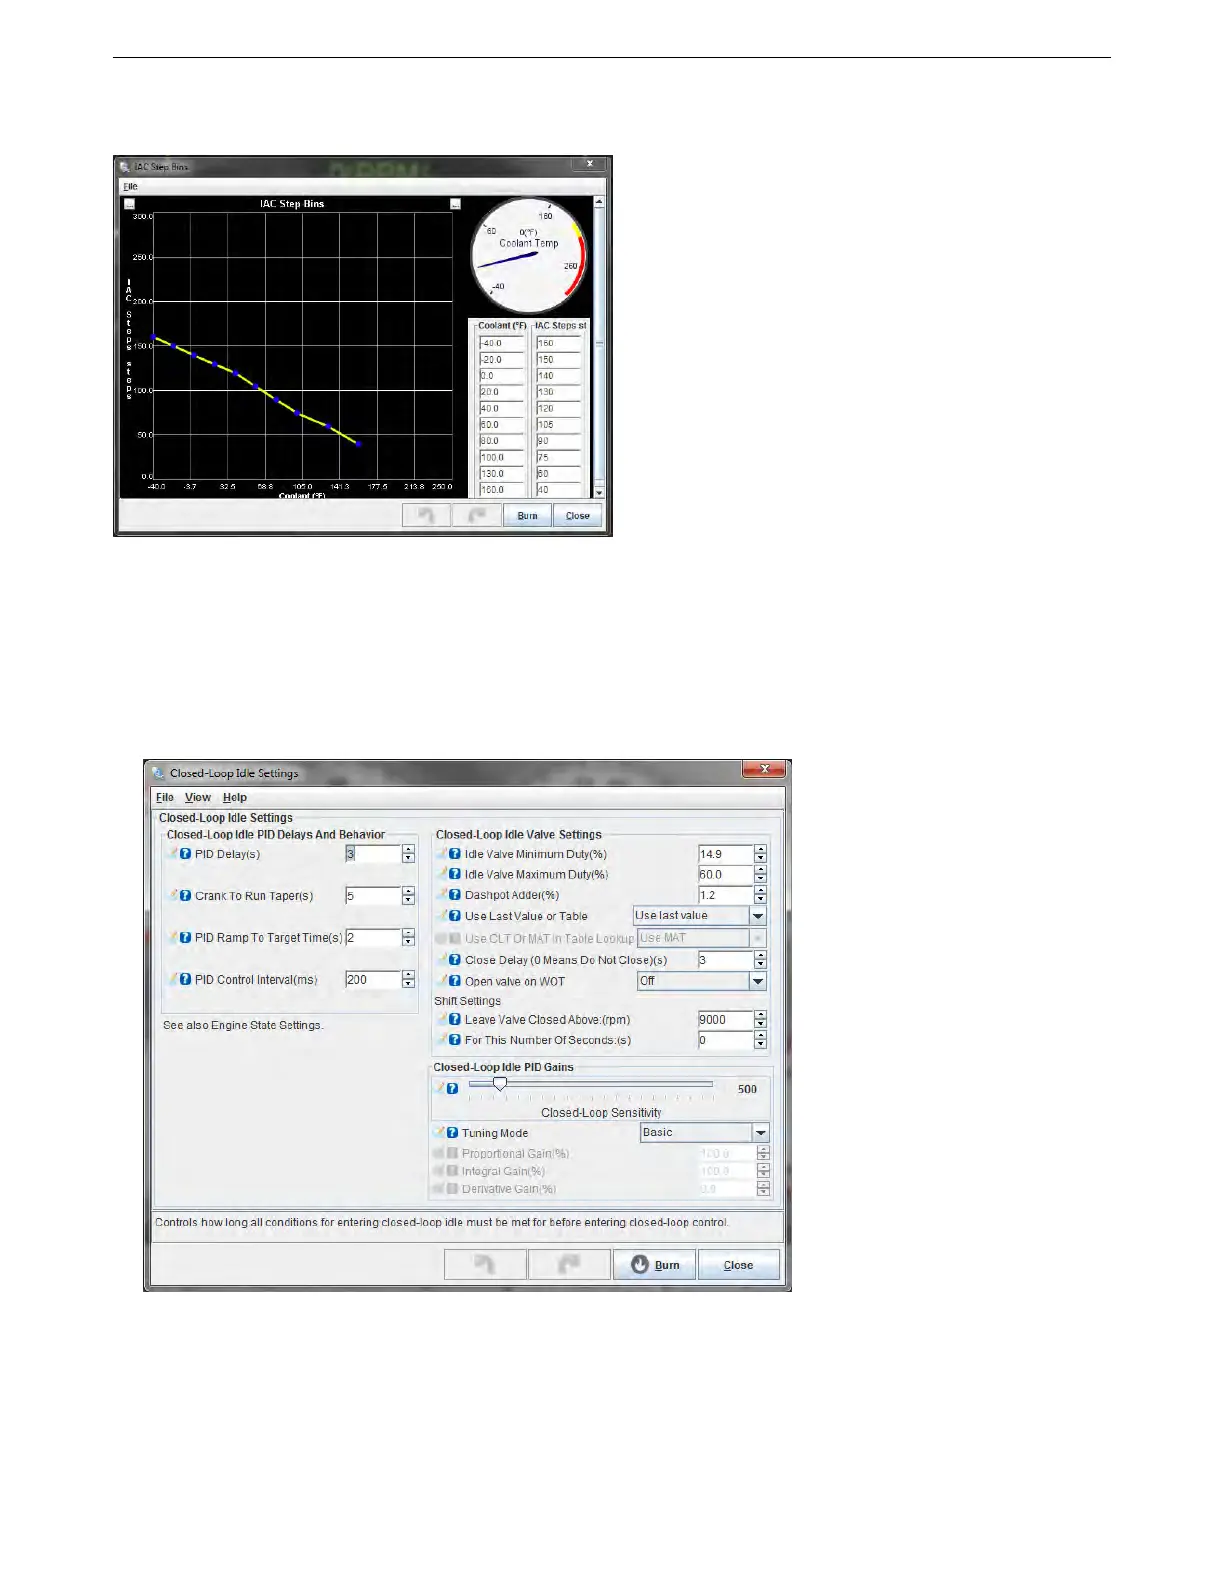1224x1584 pixels.
Task: Open the View menu in Closed-Loop Idle Settings
Action: click(198, 798)
